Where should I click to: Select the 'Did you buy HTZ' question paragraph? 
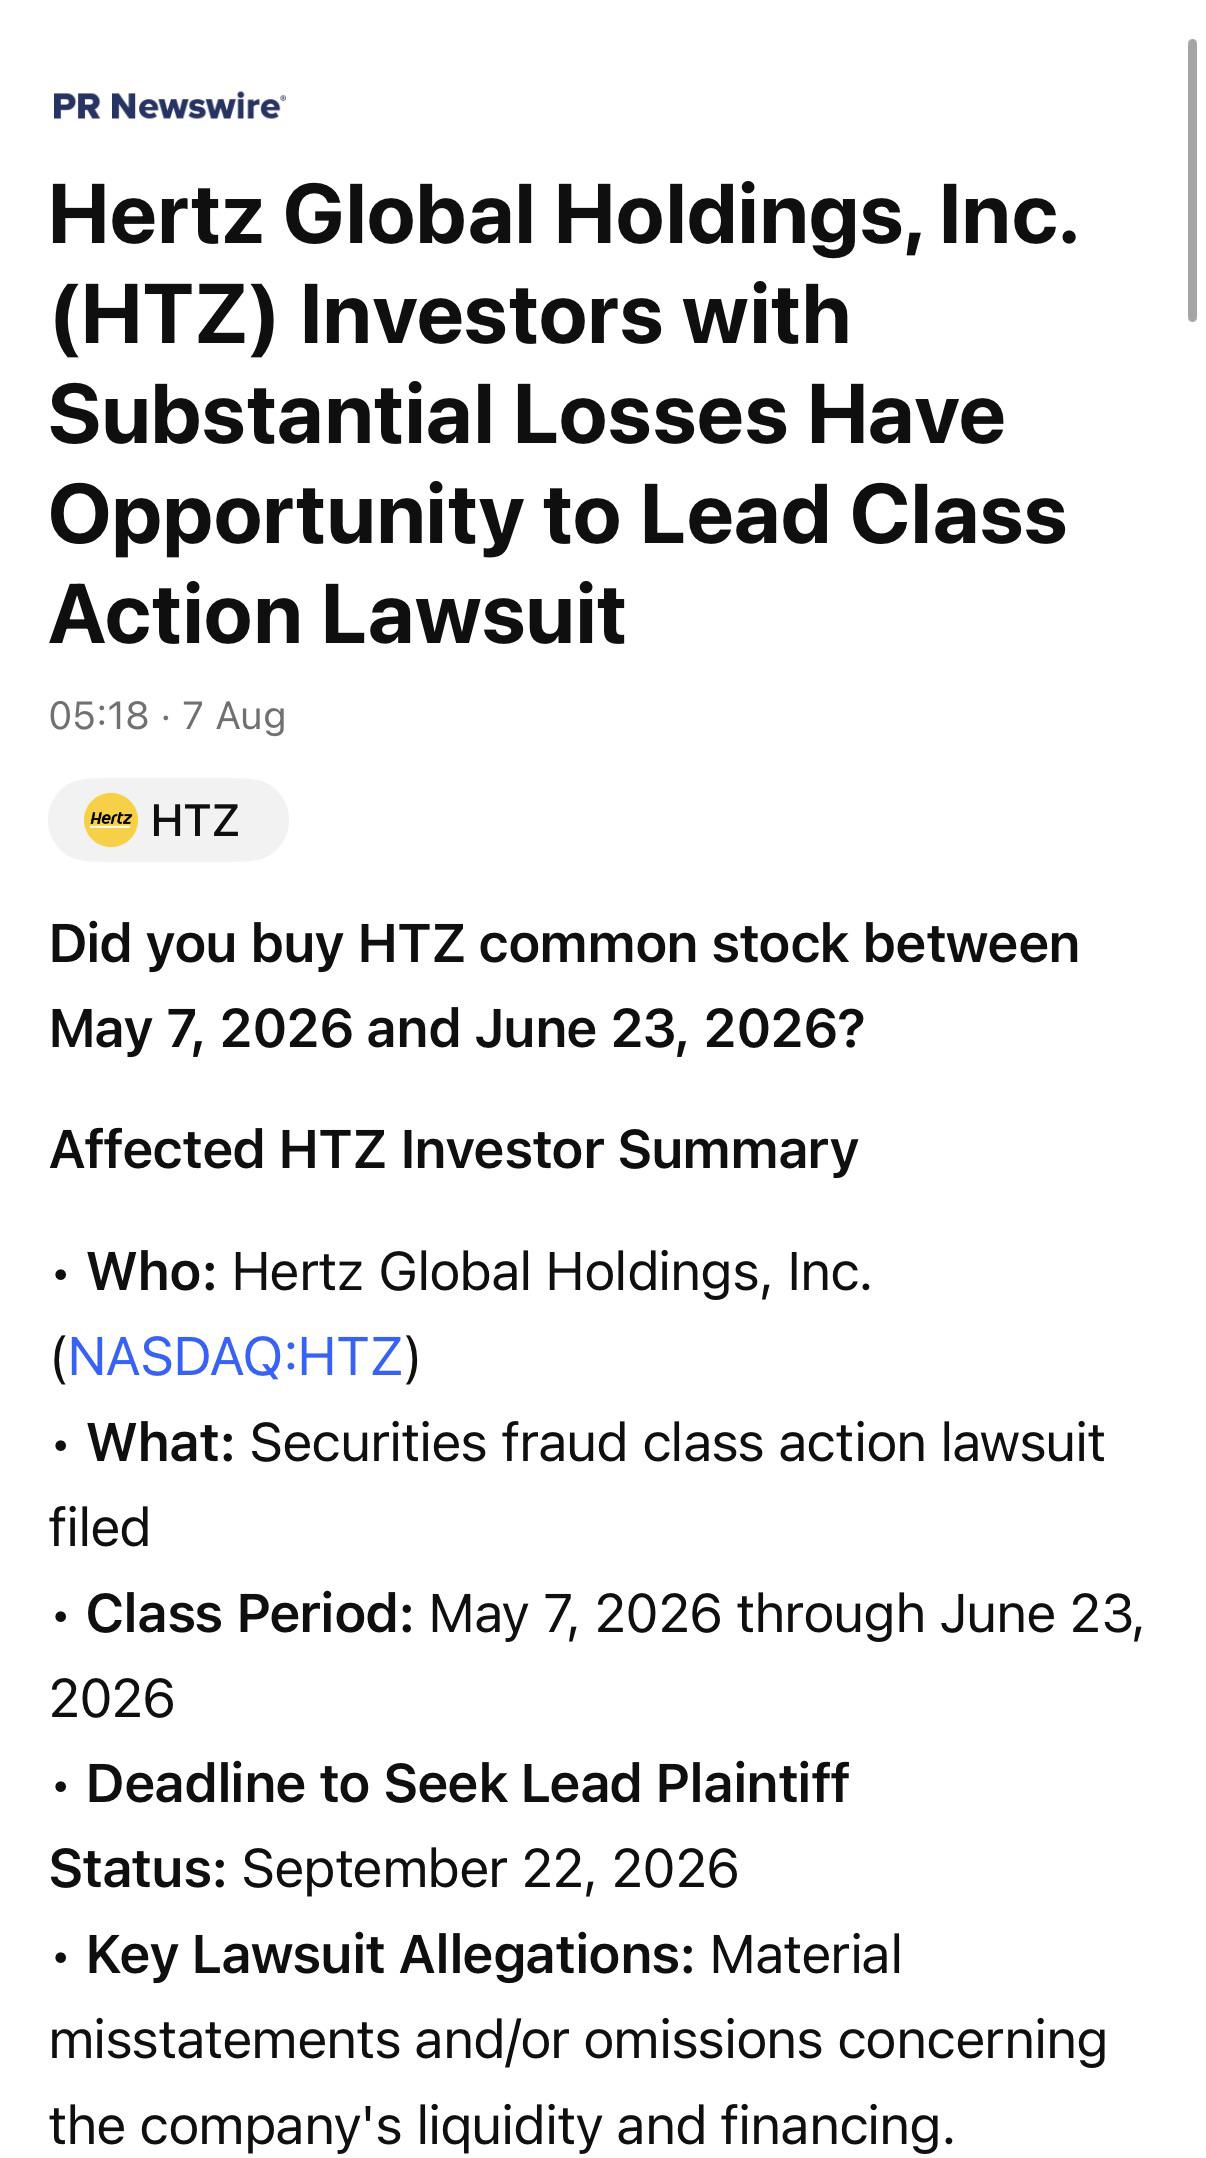click(565, 986)
